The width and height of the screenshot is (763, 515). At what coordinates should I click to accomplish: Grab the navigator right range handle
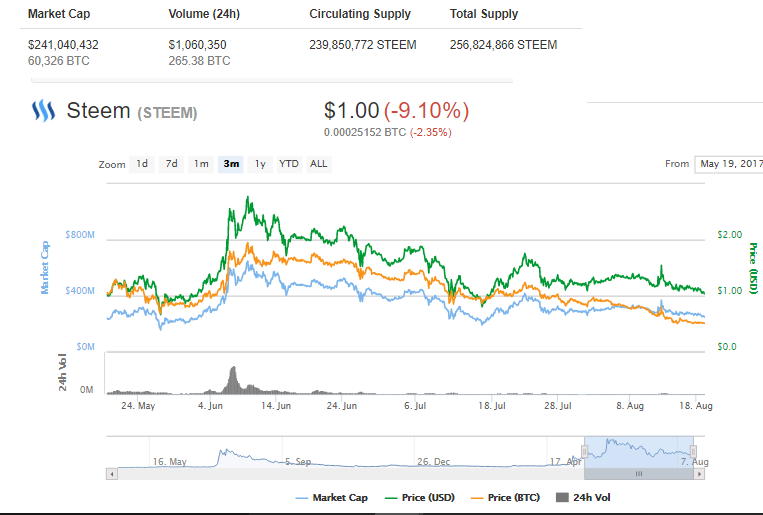(x=693, y=451)
